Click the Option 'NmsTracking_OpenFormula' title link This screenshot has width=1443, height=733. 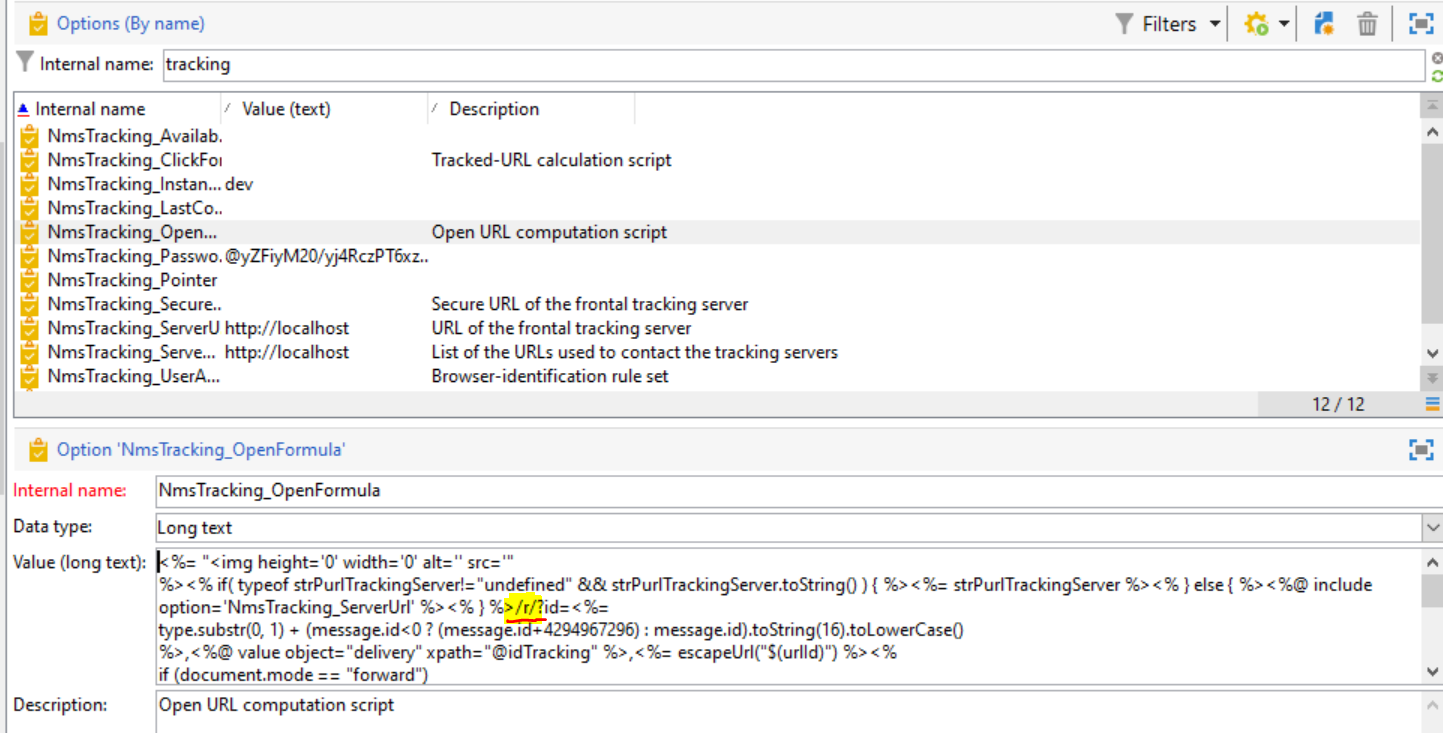point(199,449)
